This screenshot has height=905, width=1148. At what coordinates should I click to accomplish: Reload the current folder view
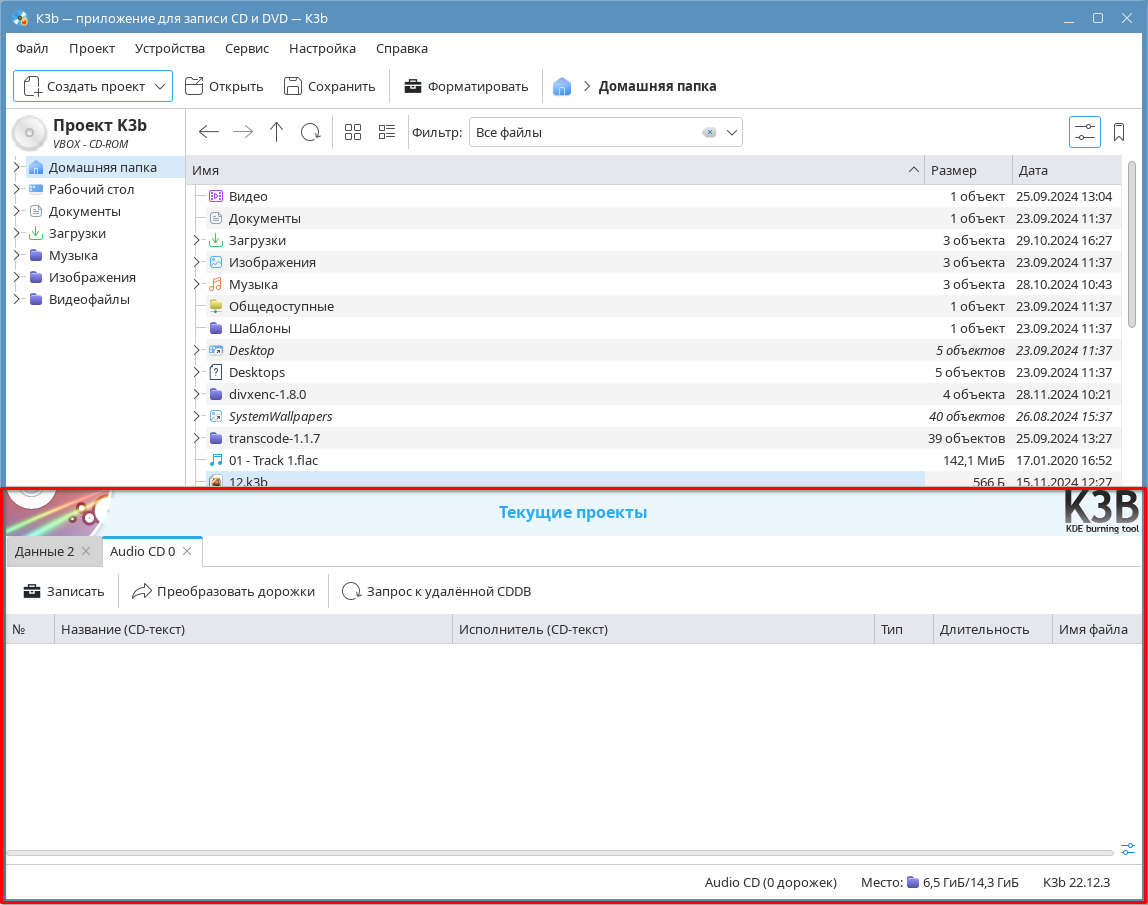311,132
